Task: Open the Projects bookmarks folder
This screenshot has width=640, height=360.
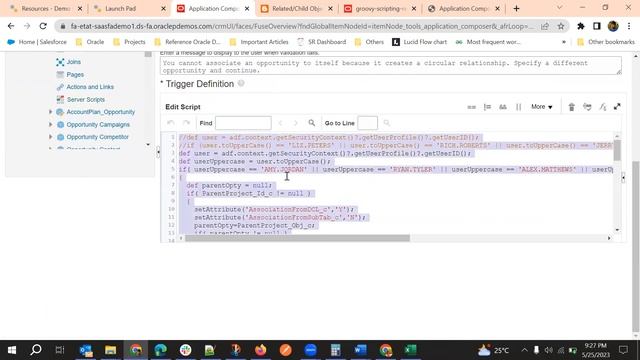Action: pos(129,42)
